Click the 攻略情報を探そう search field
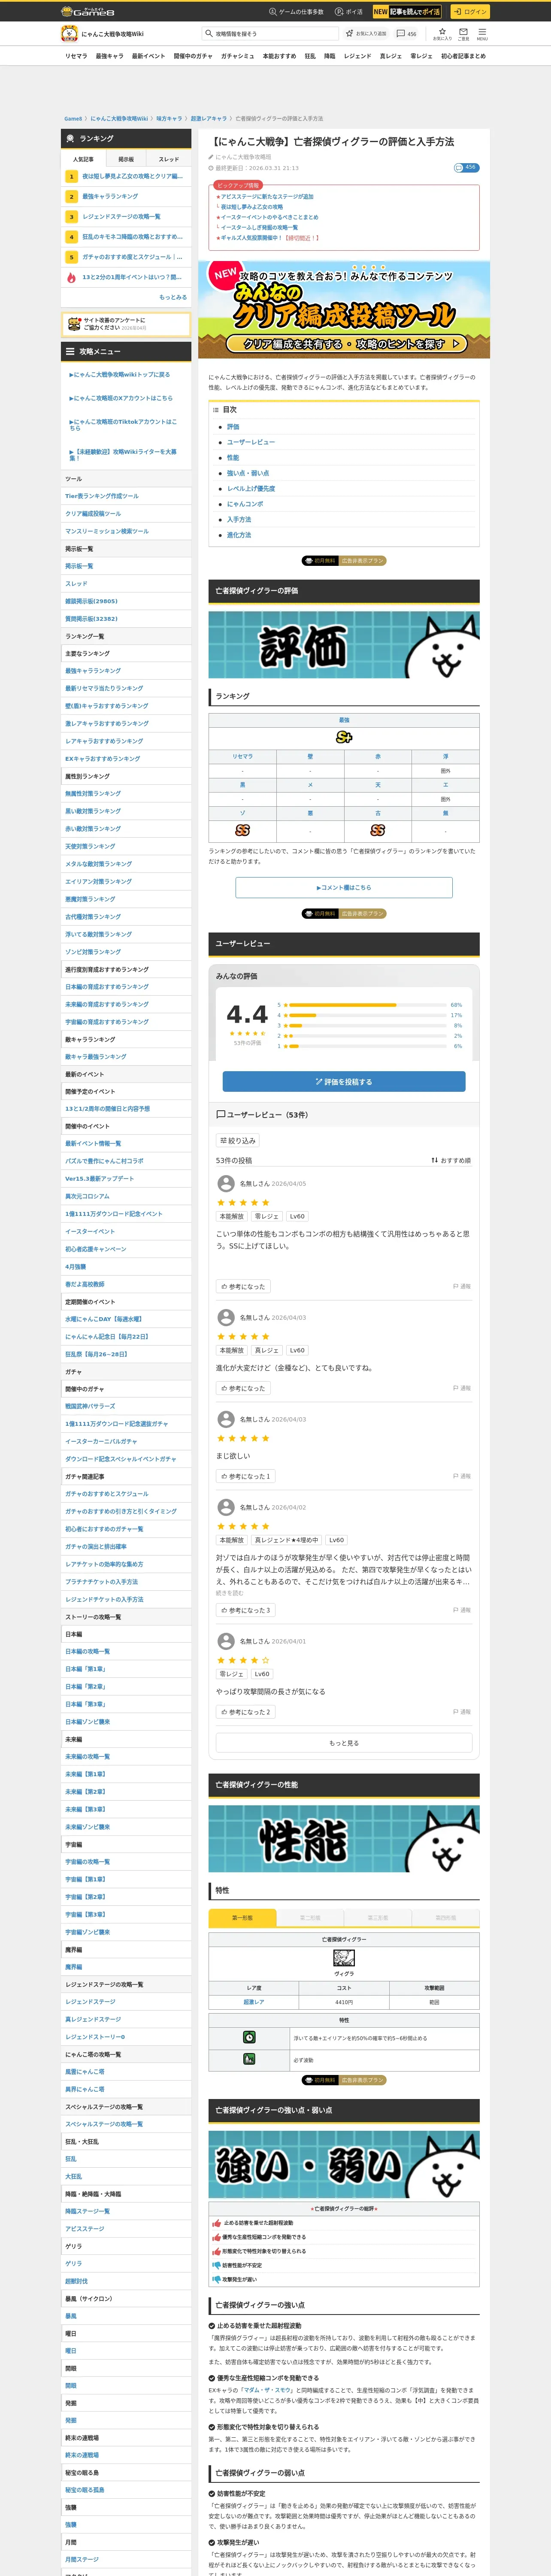Viewport: 551px width, 2576px height. (270, 33)
